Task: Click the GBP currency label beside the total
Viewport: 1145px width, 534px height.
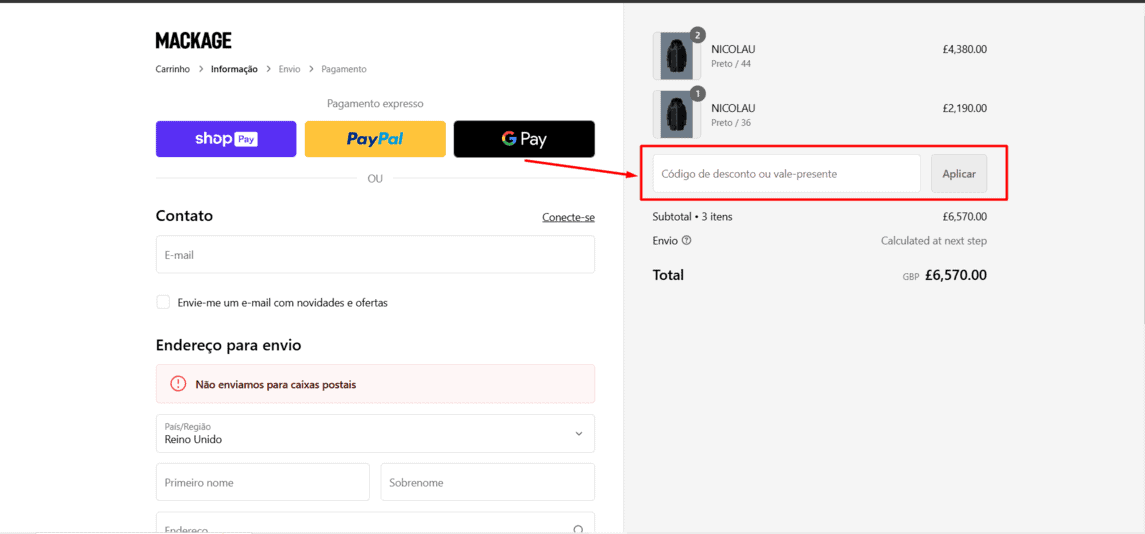Action: point(911,278)
